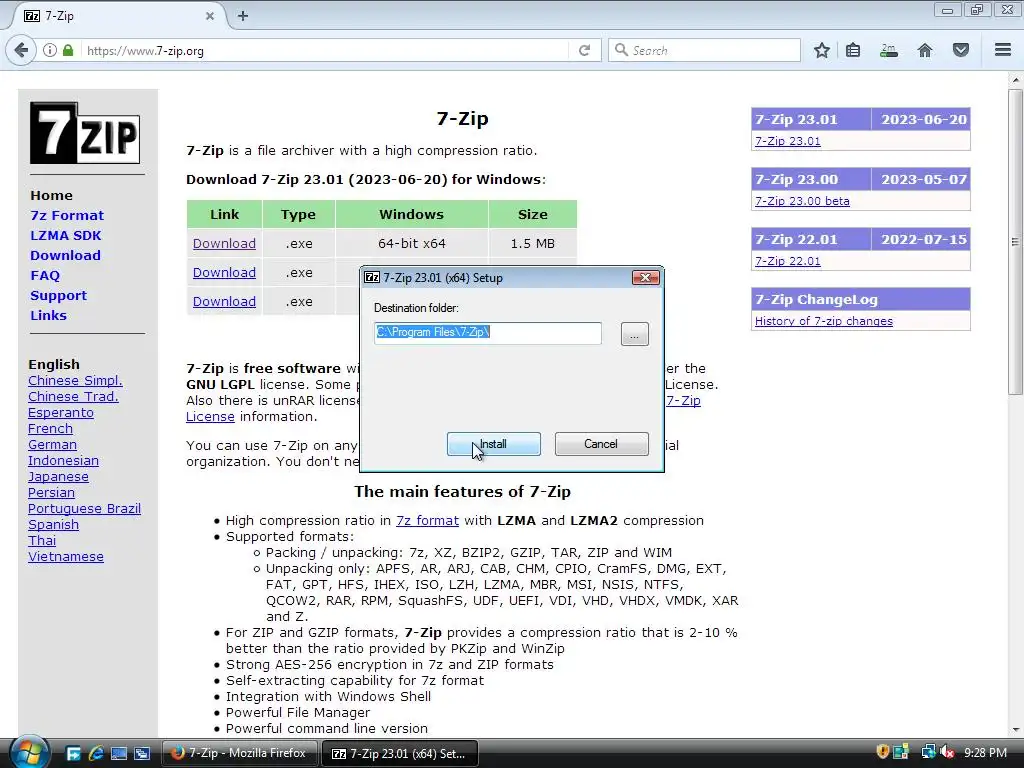
Task: Open the Download sidebar link
Action: pyautogui.click(x=65, y=255)
